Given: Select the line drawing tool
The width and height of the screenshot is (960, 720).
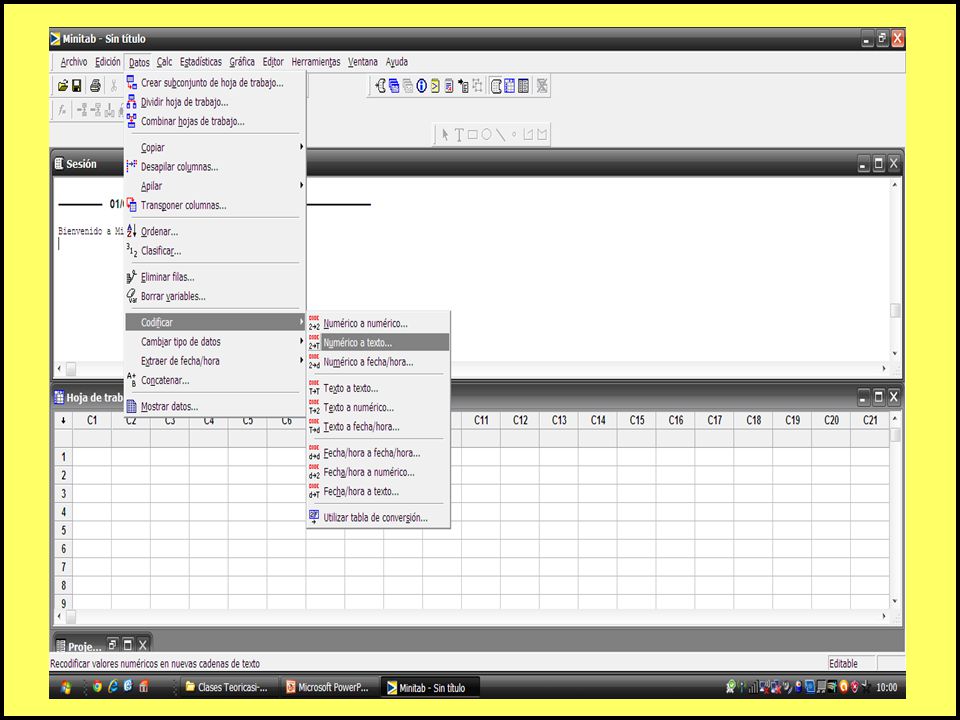Looking at the screenshot, I should (x=500, y=135).
